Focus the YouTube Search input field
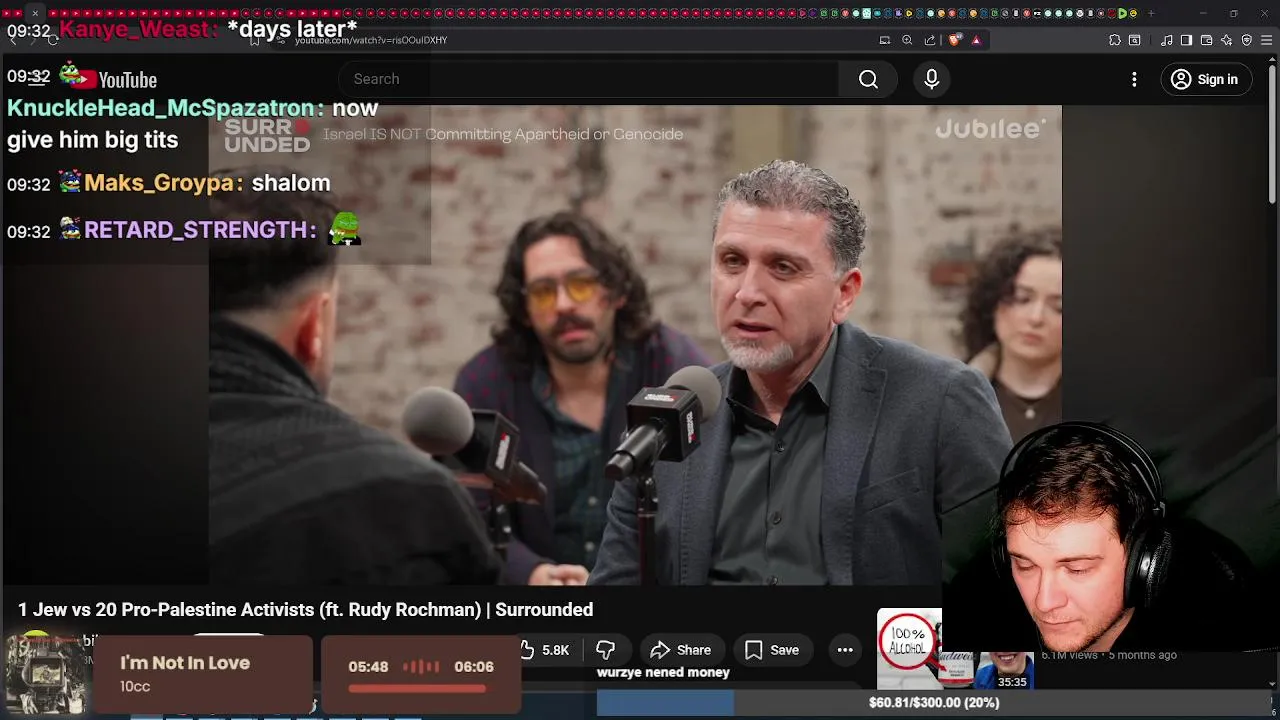1280x720 pixels. (x=590, y=79)
